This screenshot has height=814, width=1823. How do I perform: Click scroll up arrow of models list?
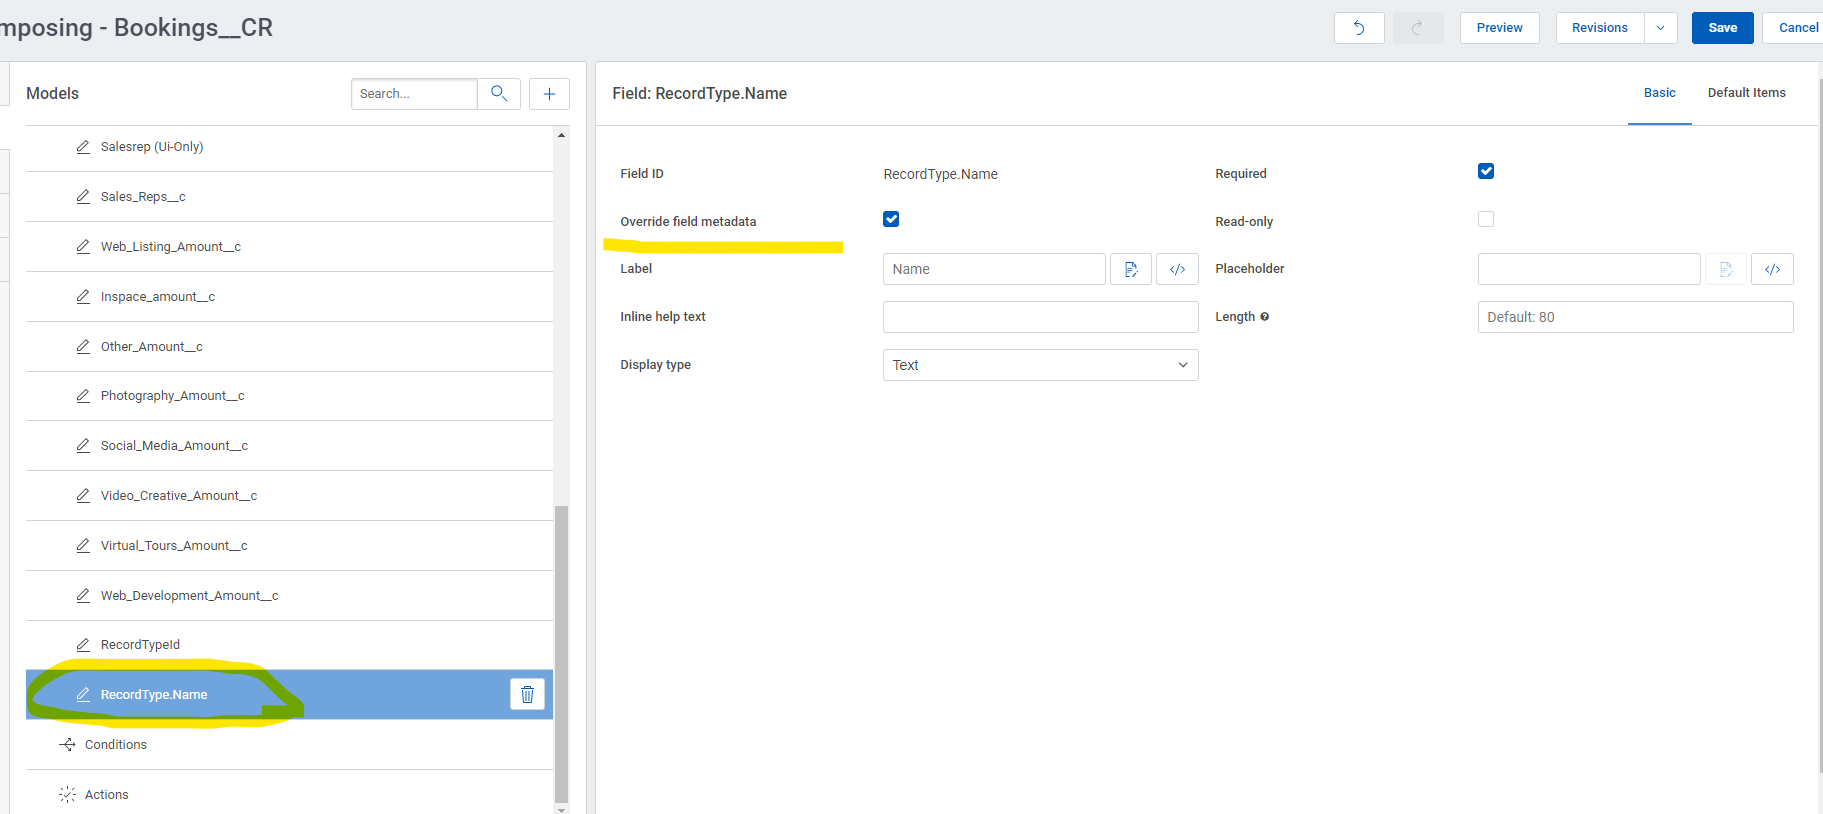point(561,135)
